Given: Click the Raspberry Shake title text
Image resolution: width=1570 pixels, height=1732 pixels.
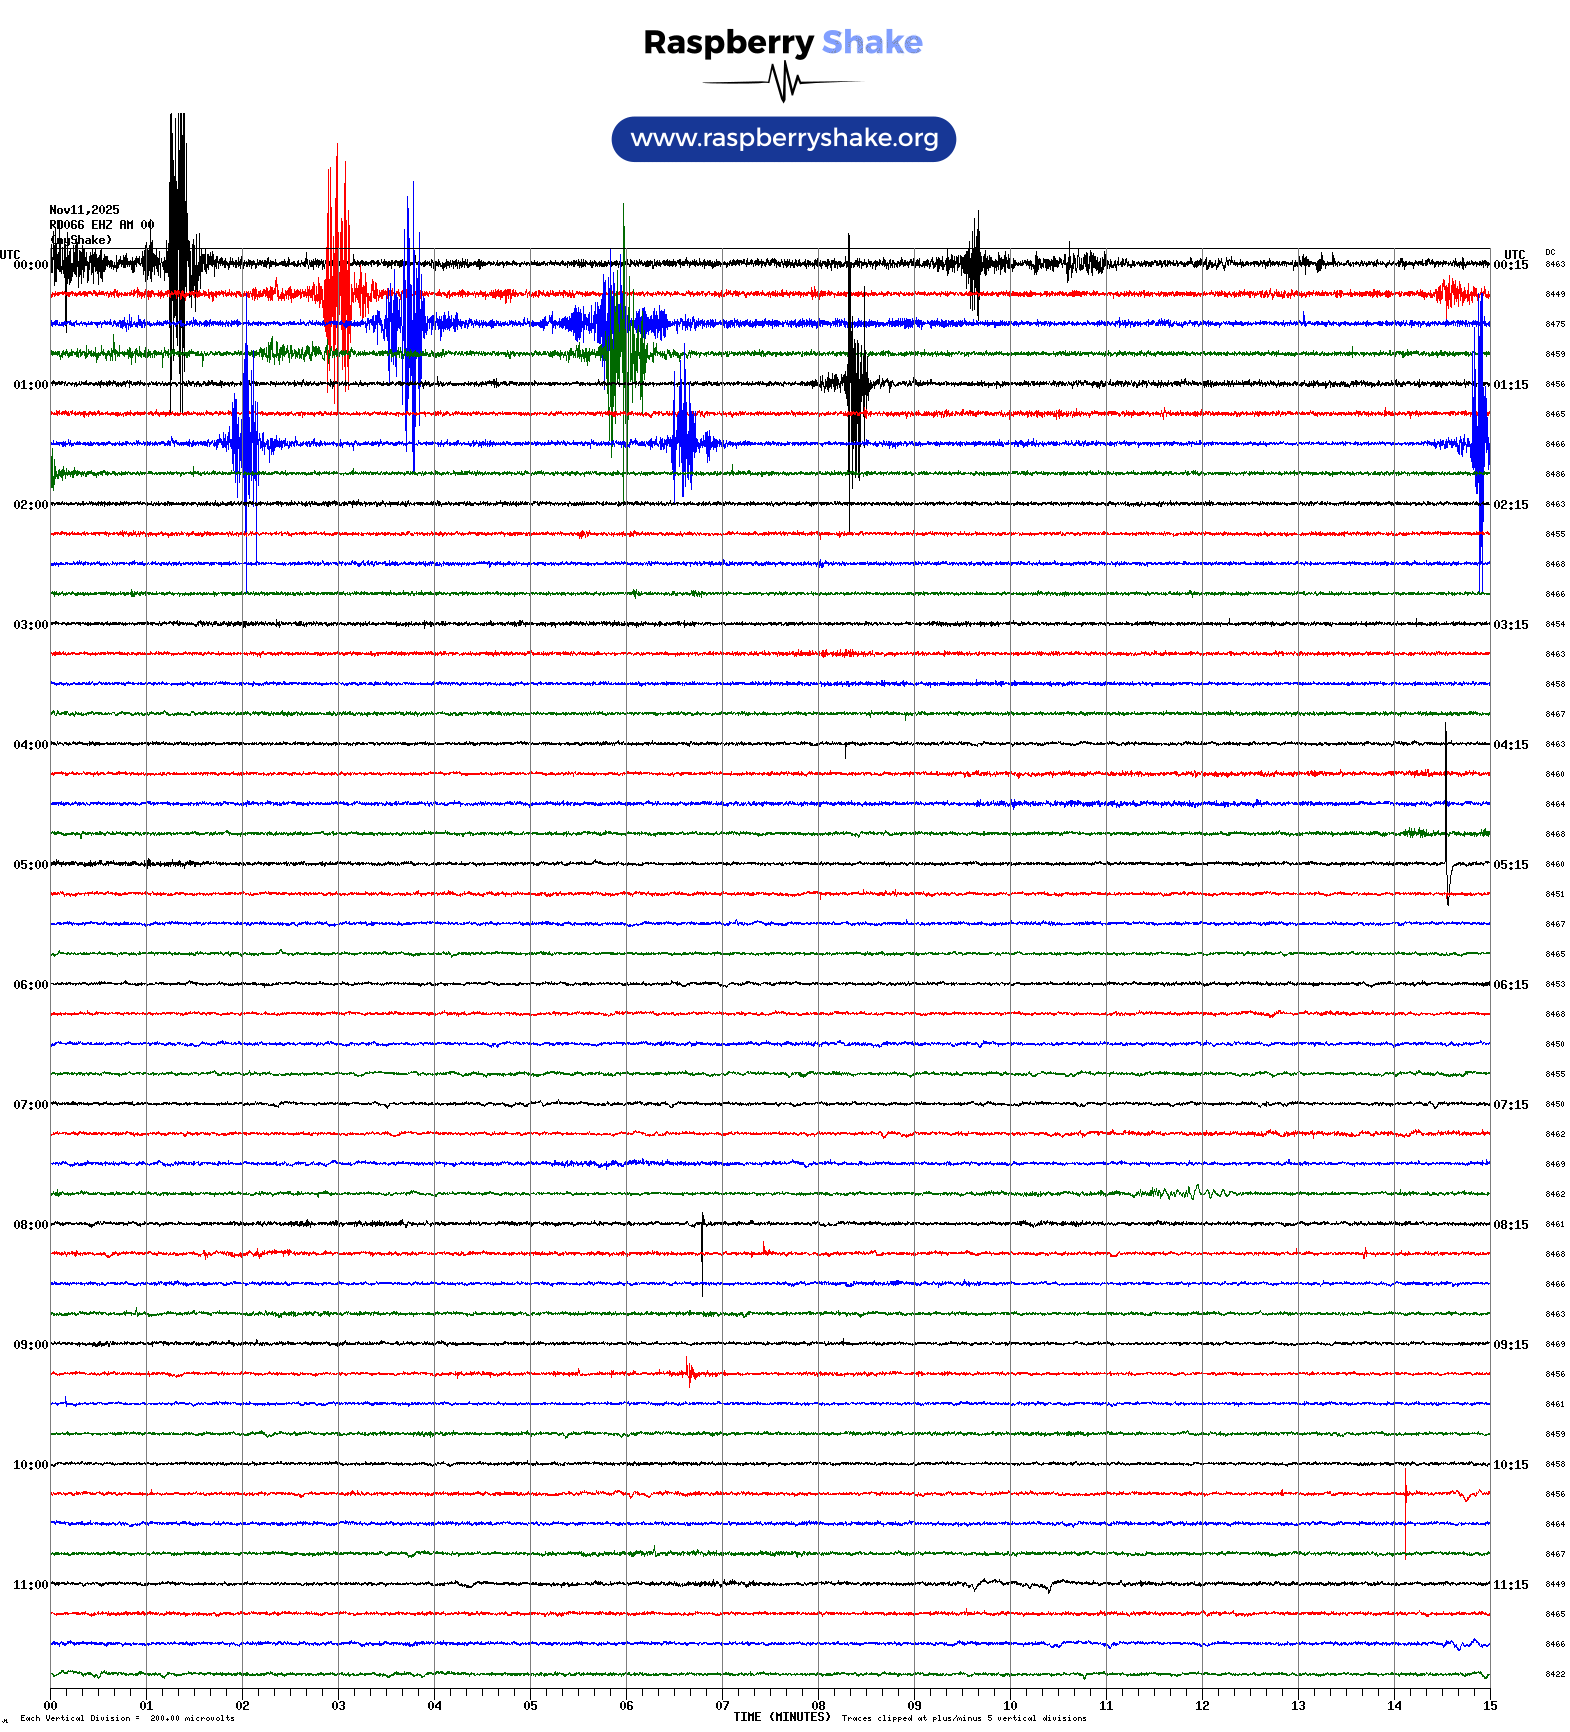Looking at the screenshot, I should 783,42.
